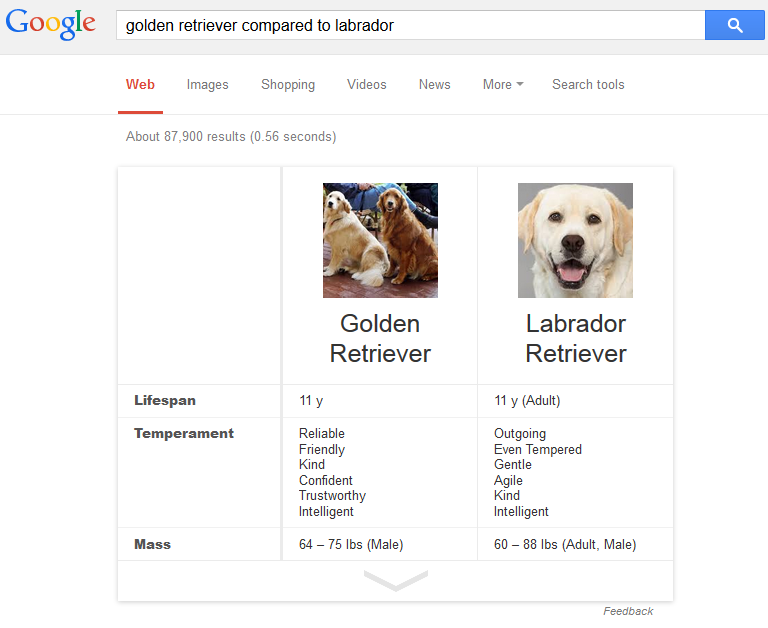This screenshot has height=628, width=768.
Task: Open the Golden Retriever title link
Action: pos(380,338)
